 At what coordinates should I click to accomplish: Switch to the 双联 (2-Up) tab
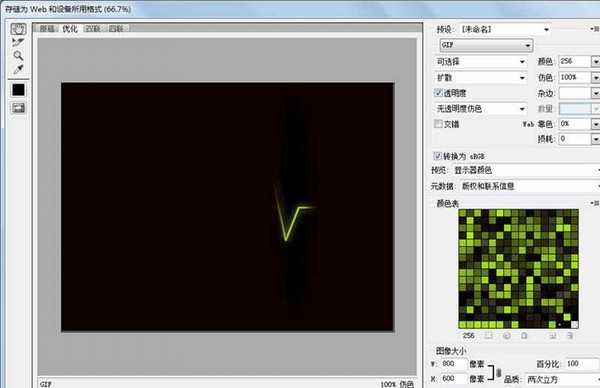click(93, 29)
